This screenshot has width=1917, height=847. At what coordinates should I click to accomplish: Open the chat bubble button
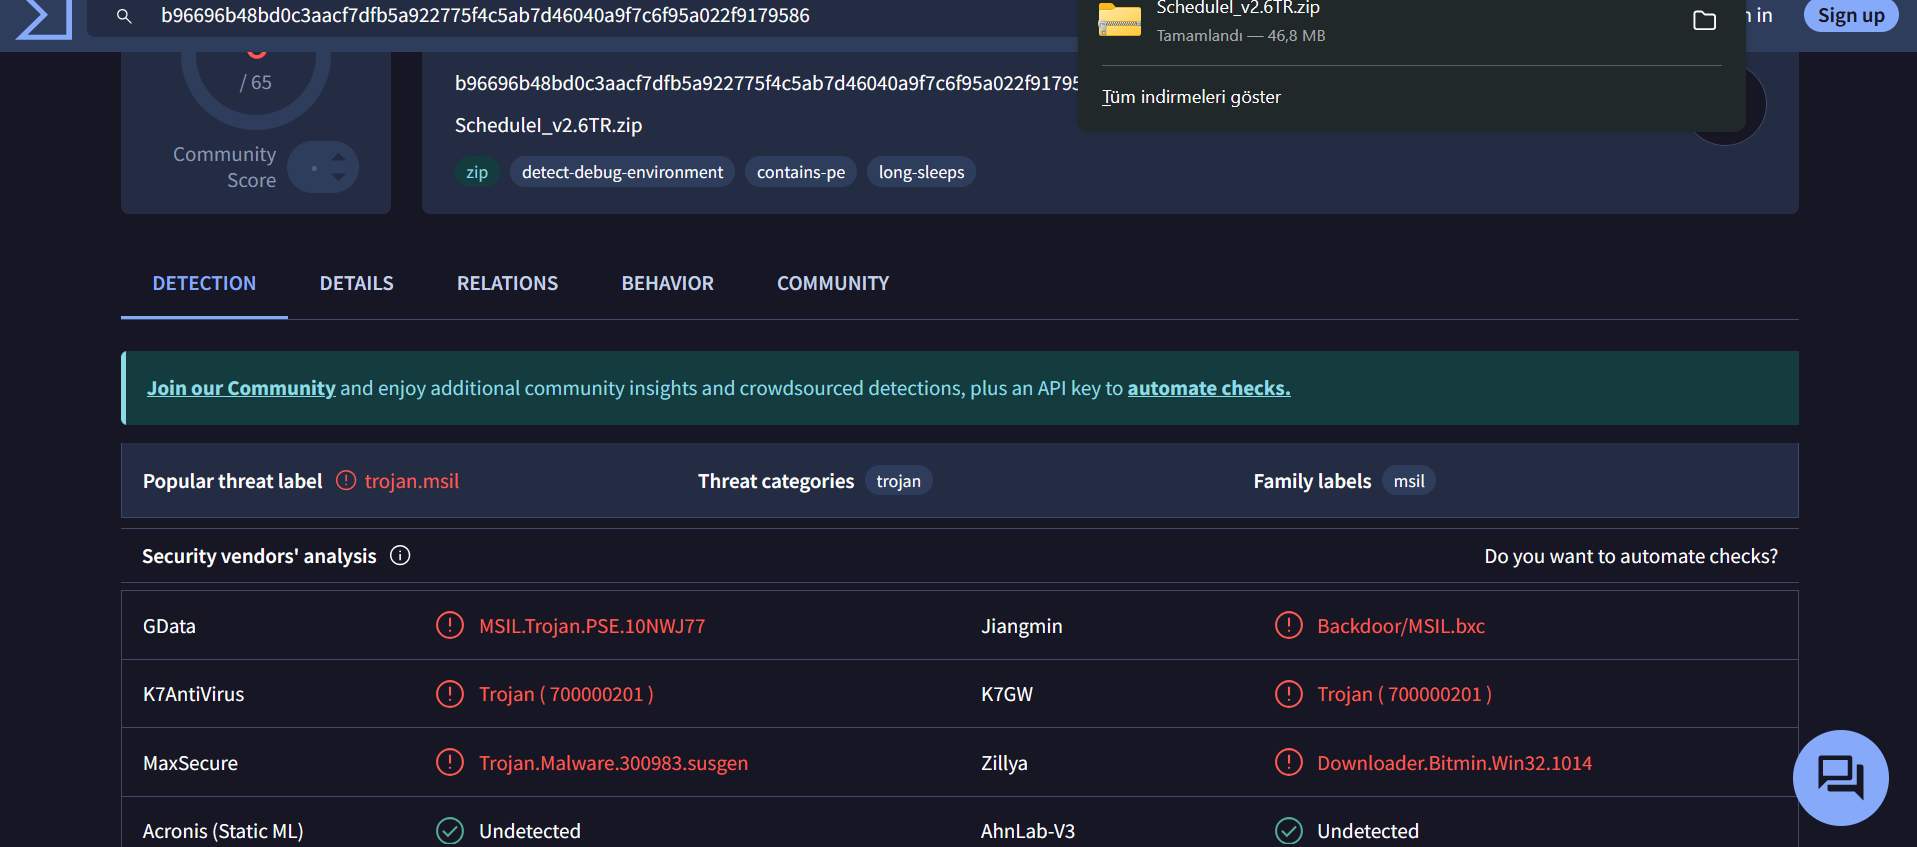pyautogui.click(x=1840, y=777)
